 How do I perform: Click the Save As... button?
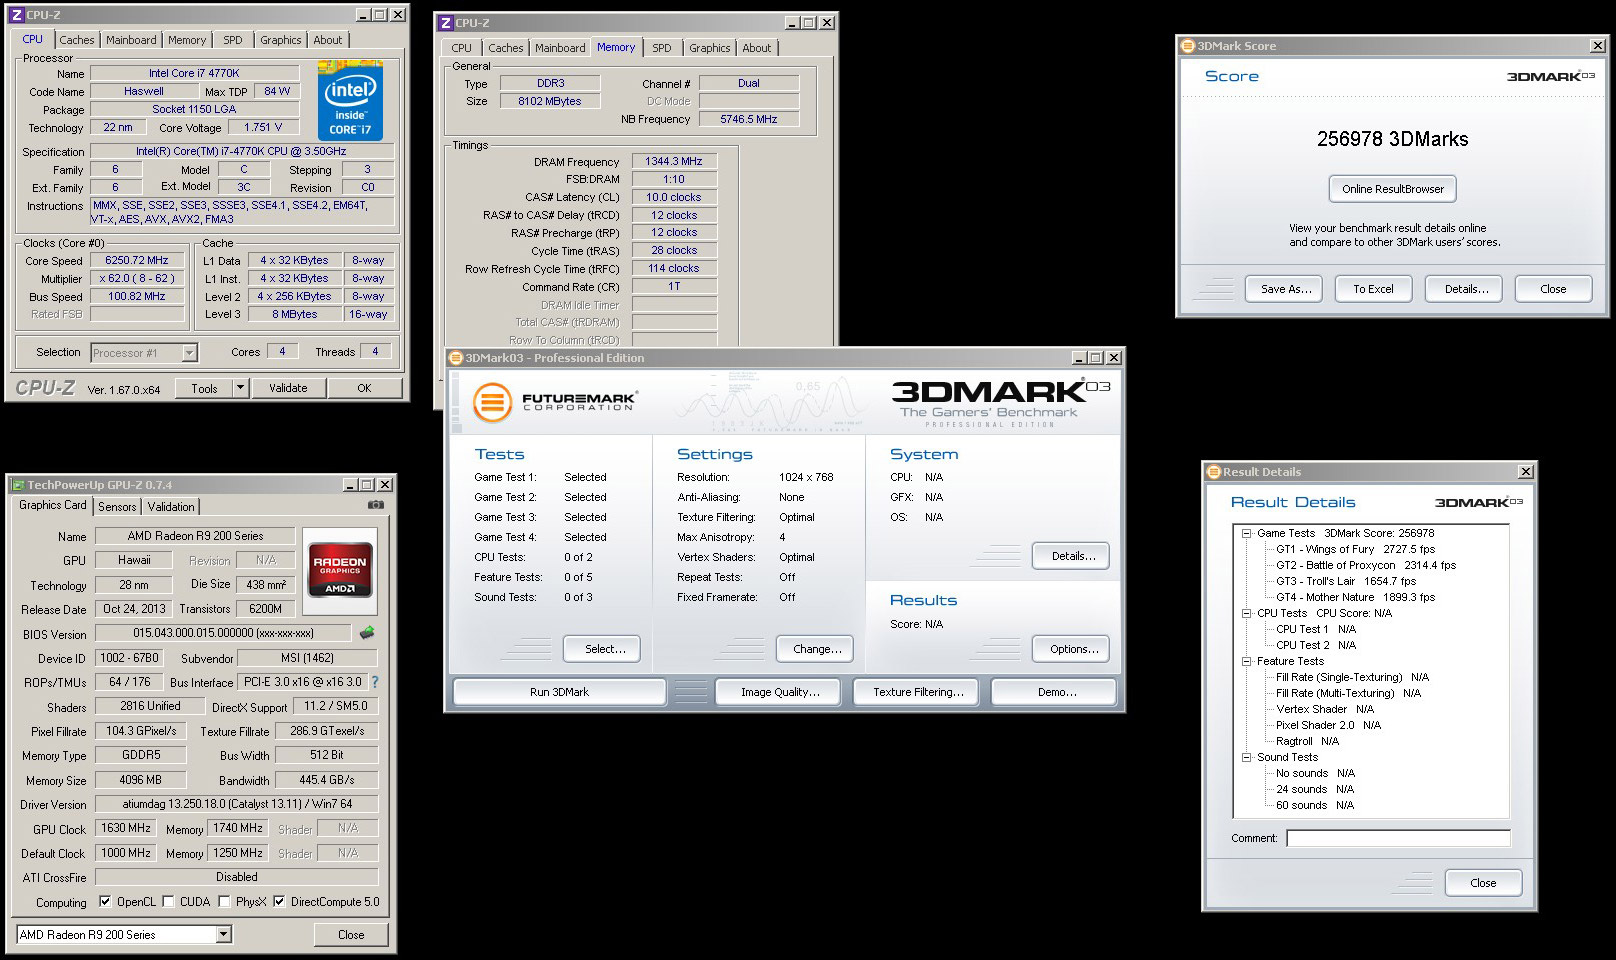[x=1285, y=289]
